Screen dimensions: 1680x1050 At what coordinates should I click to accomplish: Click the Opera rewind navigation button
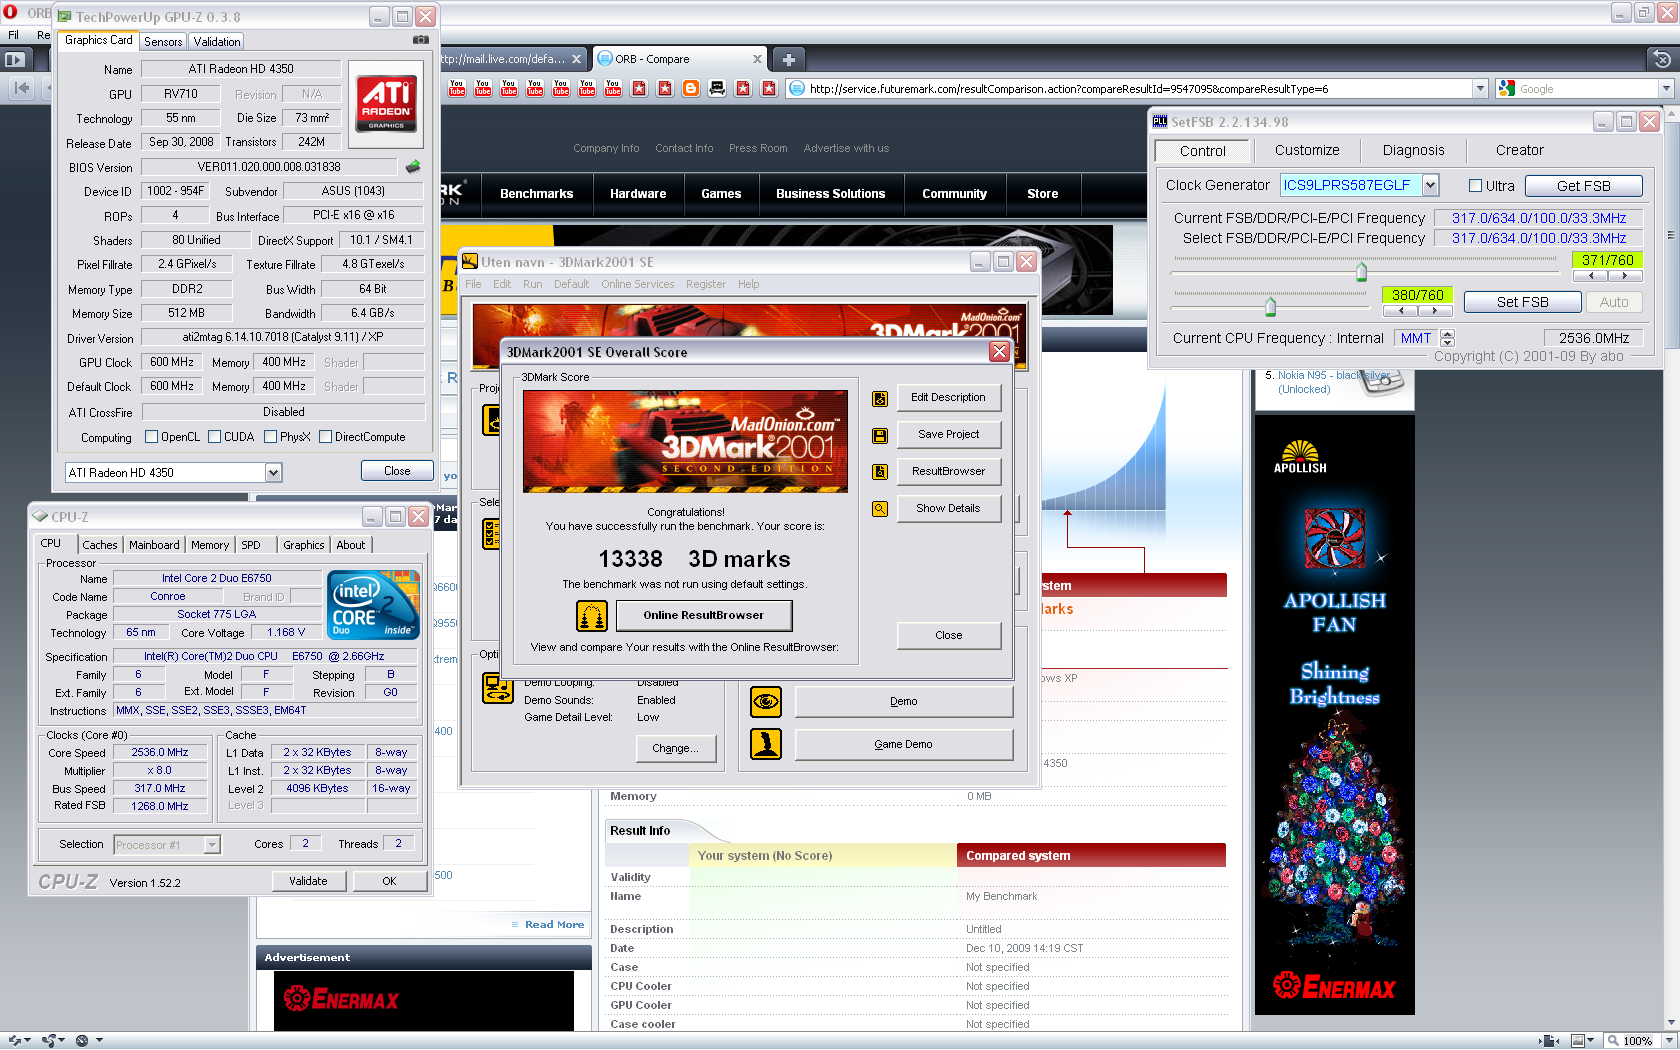(x=21, y=88)
